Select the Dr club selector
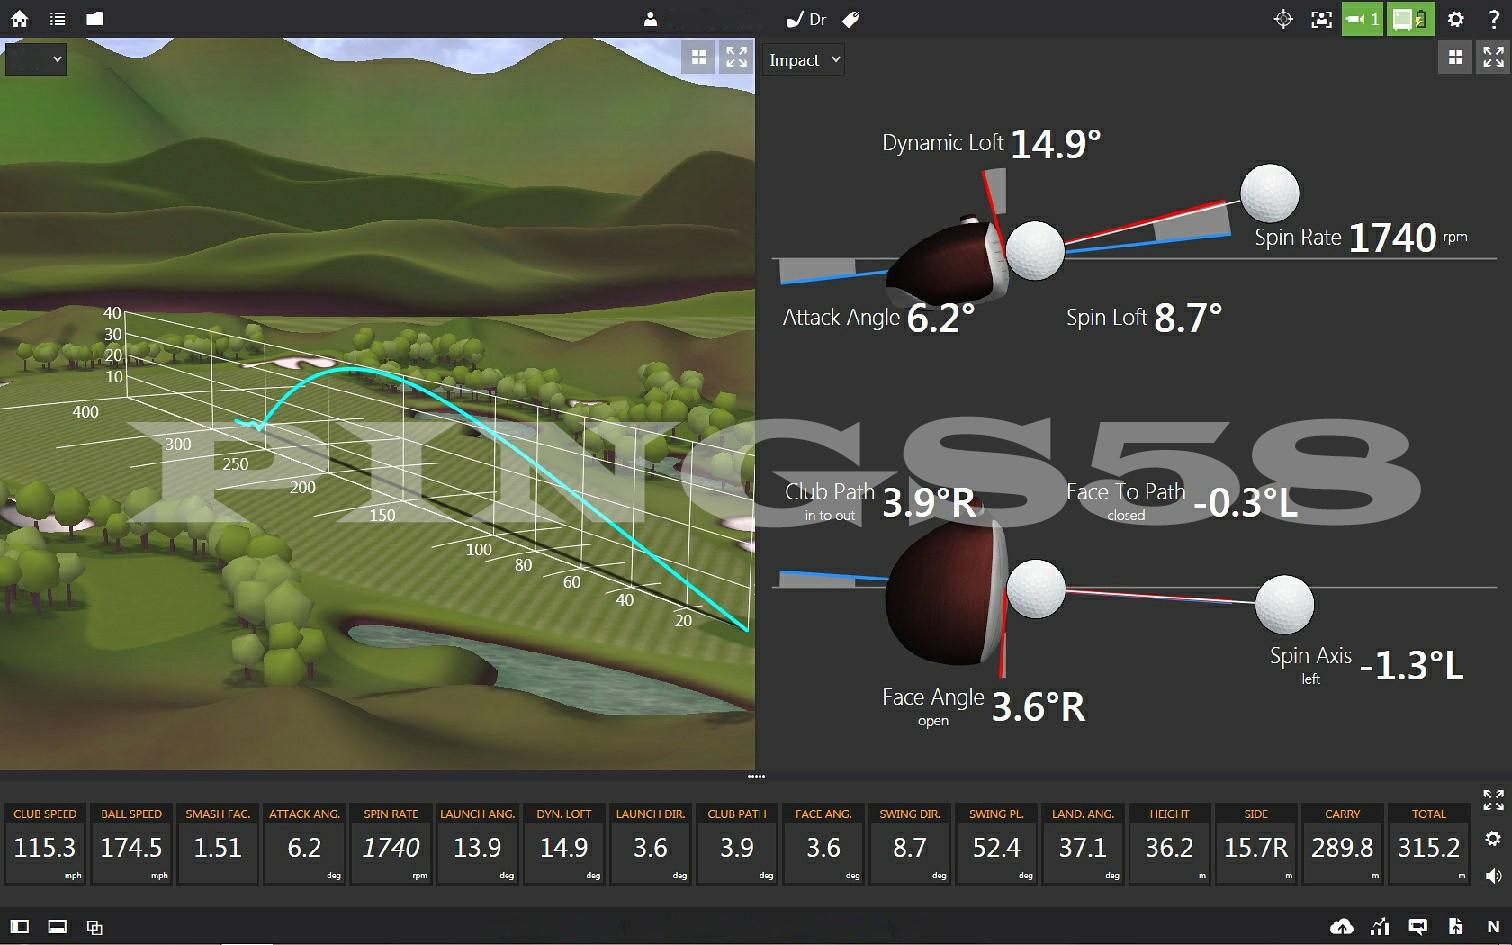Screen dimensions: 1512x945 tap(808, 19)
